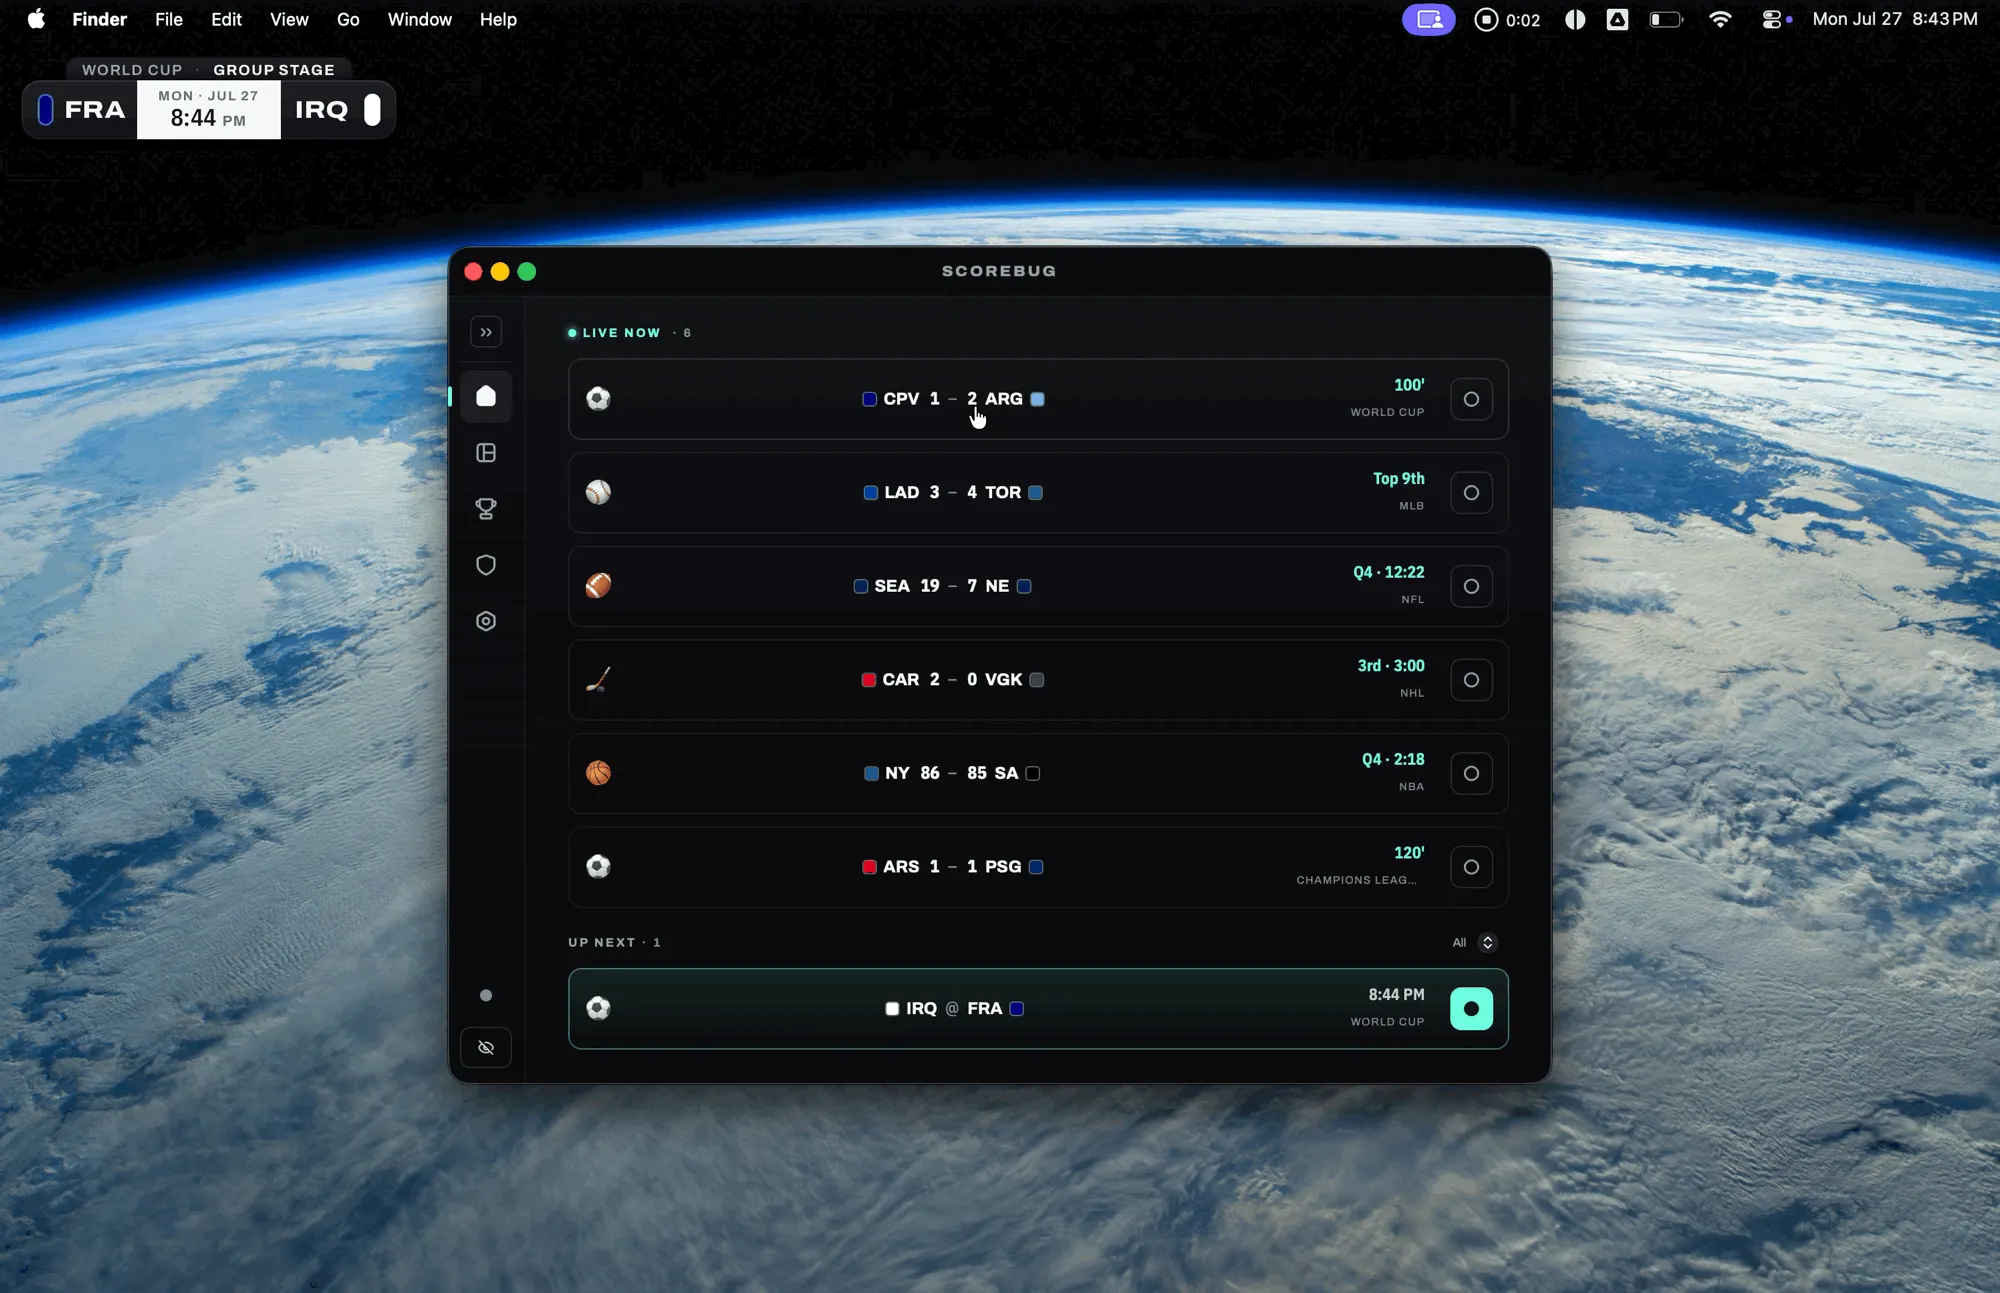Expand the Scorebug sidebar with double chevron

point(486,332)
